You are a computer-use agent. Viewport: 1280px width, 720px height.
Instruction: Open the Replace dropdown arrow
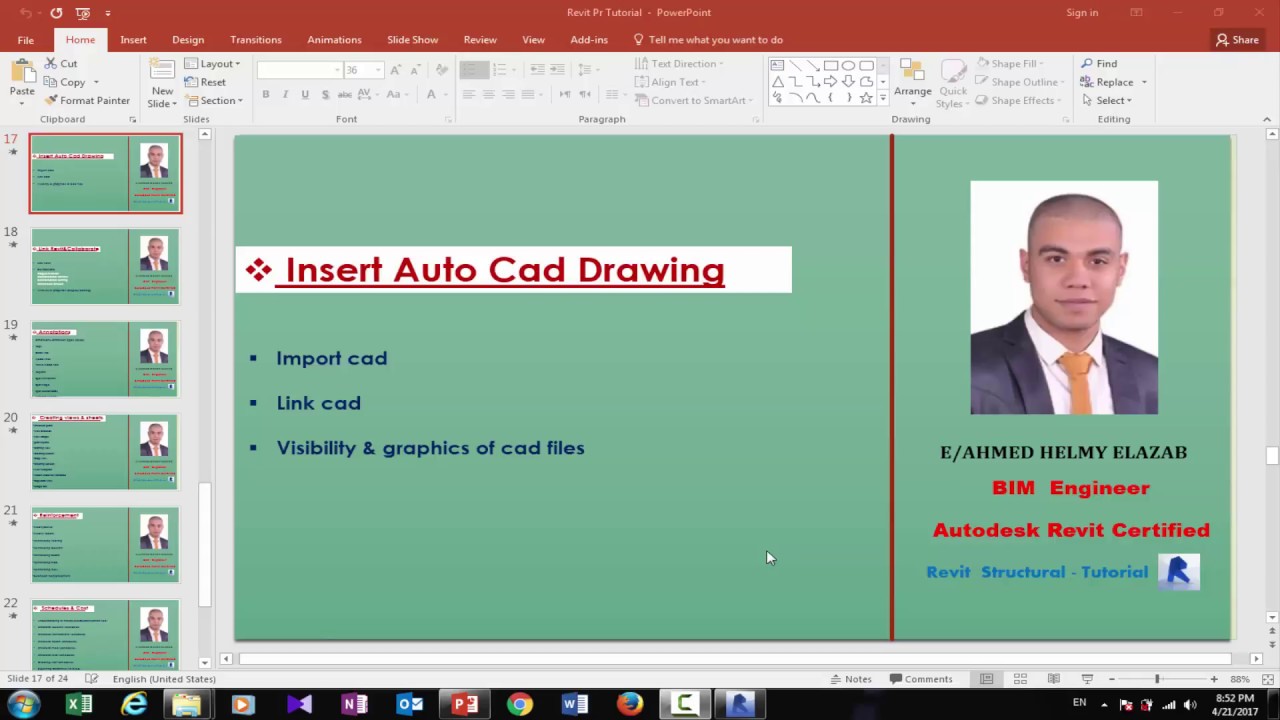[x=1144, y=83]
